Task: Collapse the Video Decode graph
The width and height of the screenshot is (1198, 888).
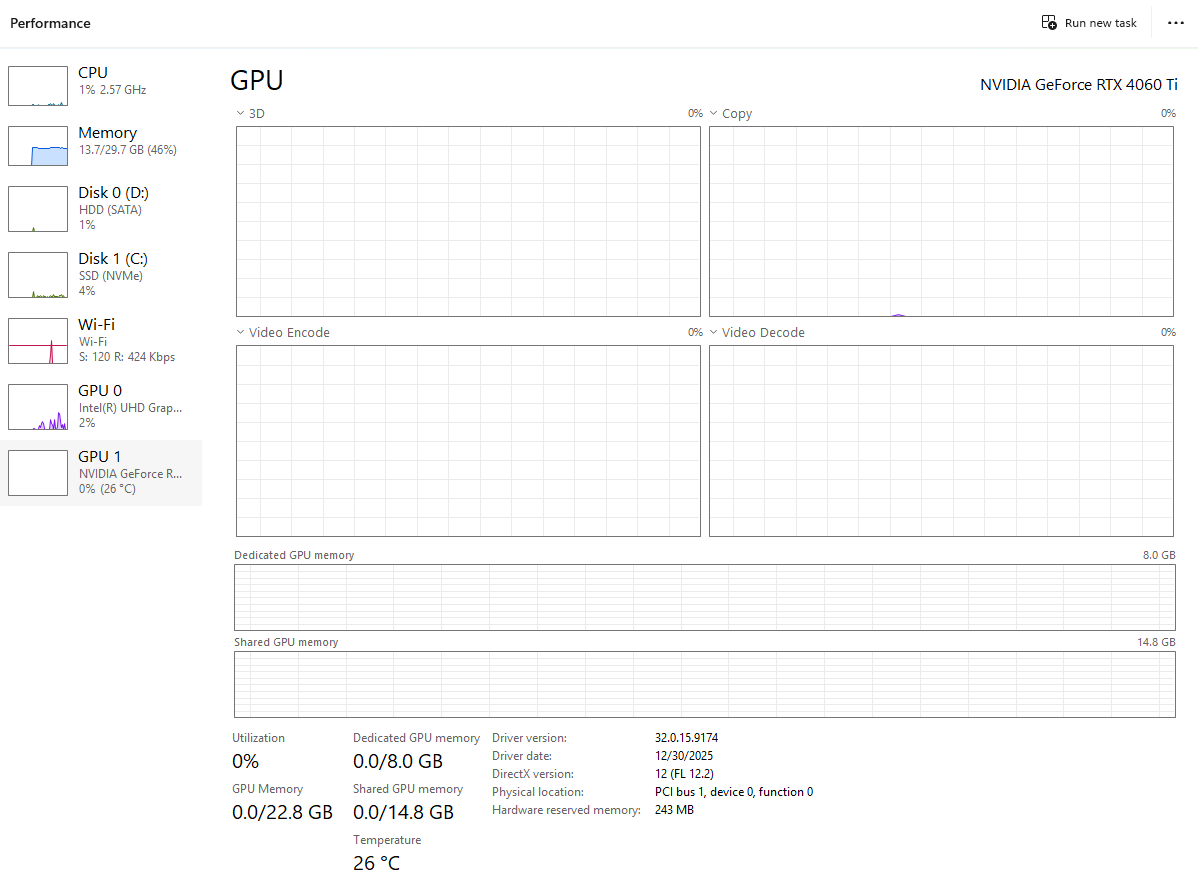Action: click(712, 332)
